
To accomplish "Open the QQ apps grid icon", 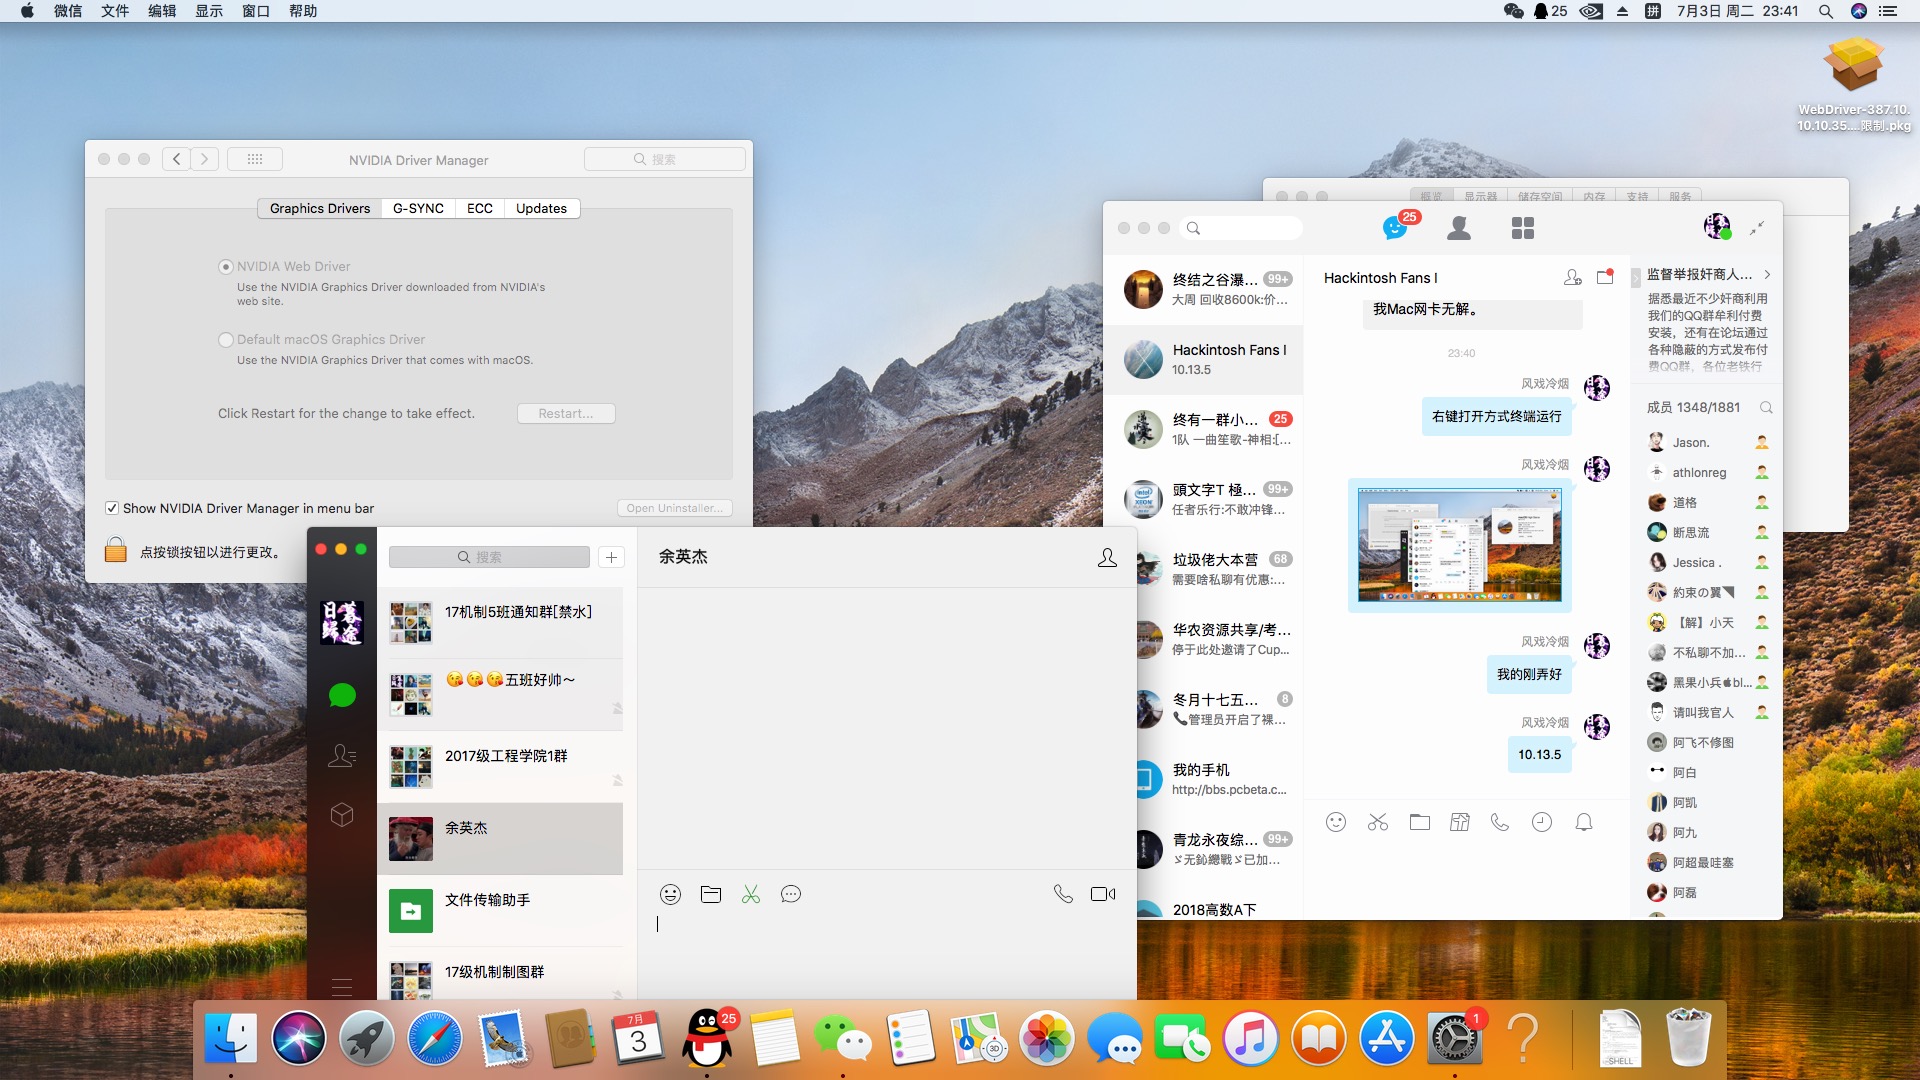I will point(1522,228).
